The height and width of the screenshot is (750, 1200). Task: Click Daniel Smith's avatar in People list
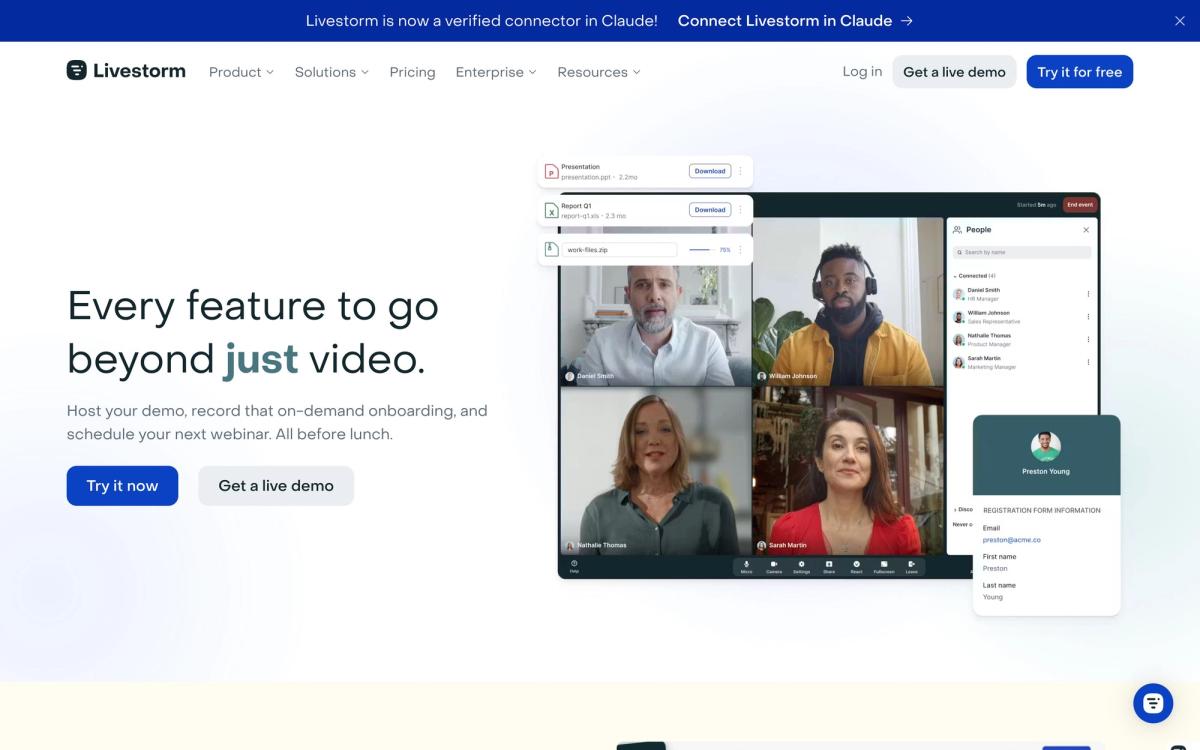pyautogui.click(x=959, y=294)
